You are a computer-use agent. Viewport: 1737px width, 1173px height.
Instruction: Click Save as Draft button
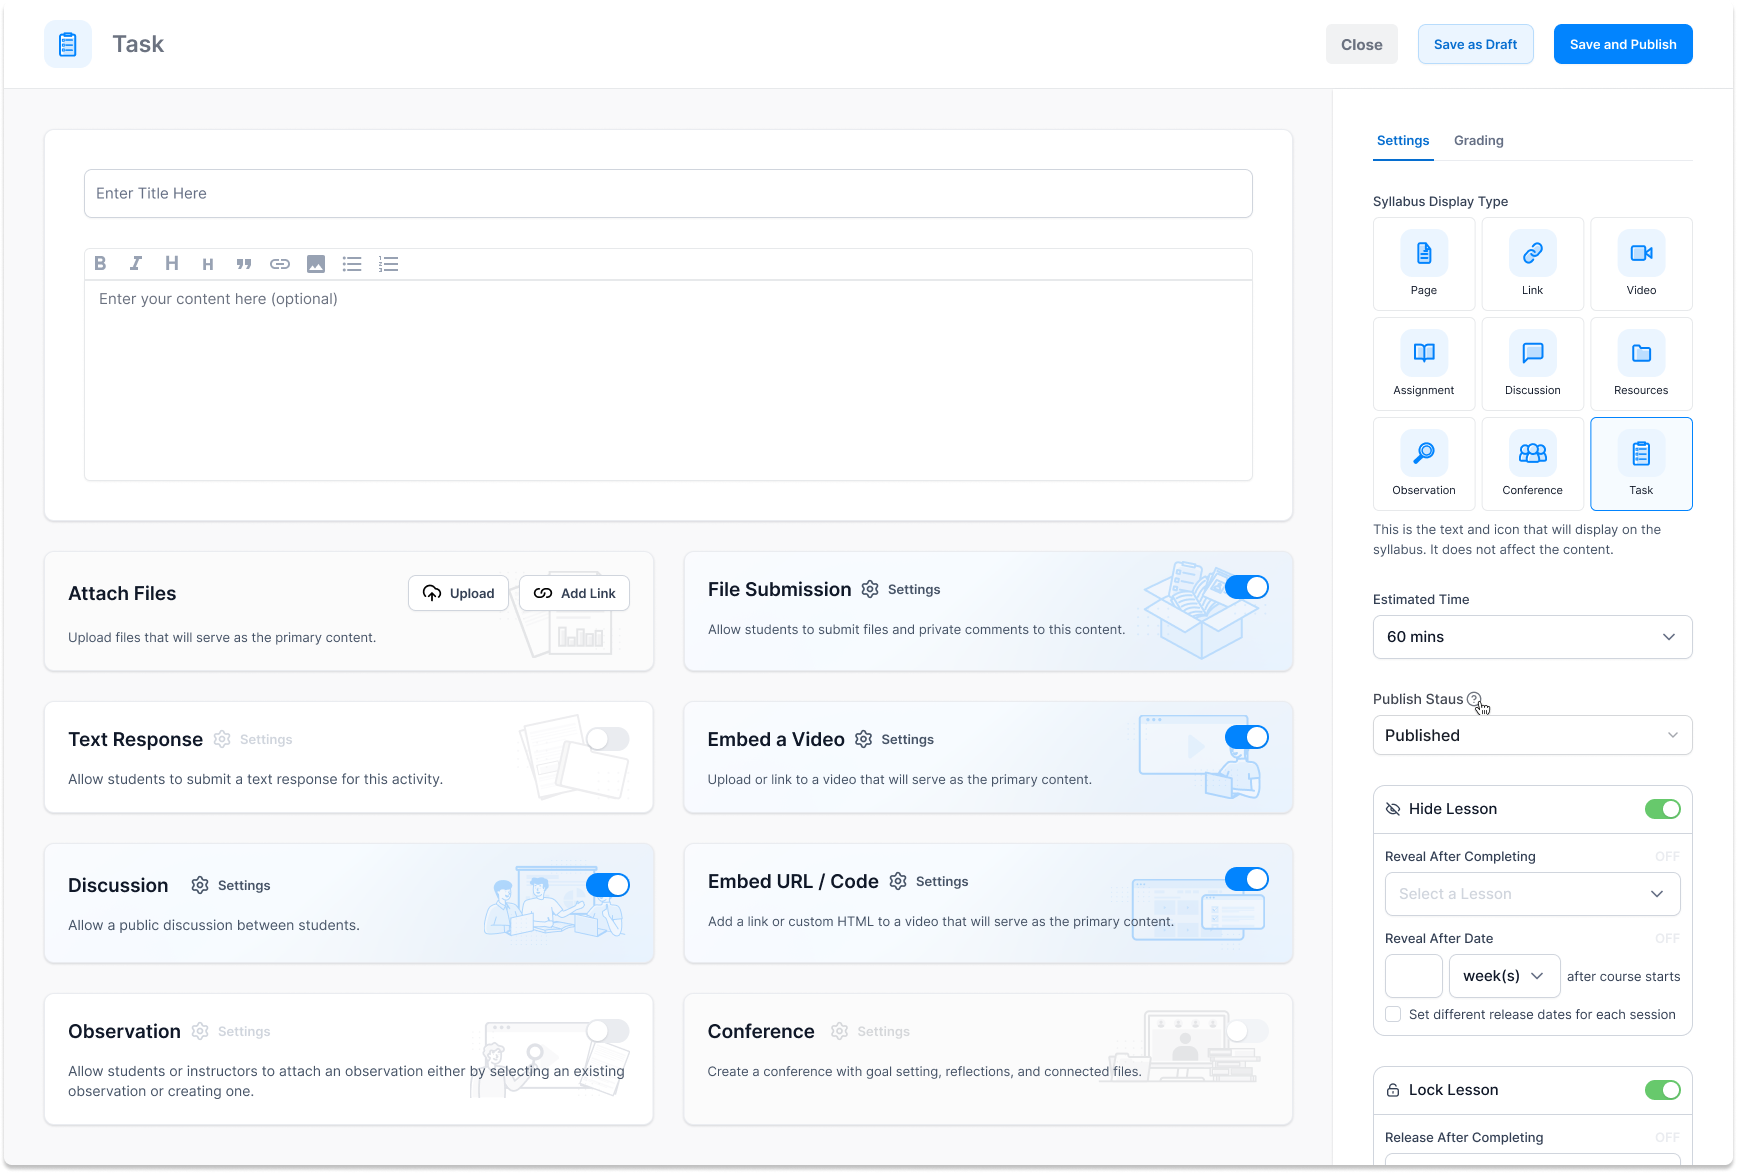1475,45
